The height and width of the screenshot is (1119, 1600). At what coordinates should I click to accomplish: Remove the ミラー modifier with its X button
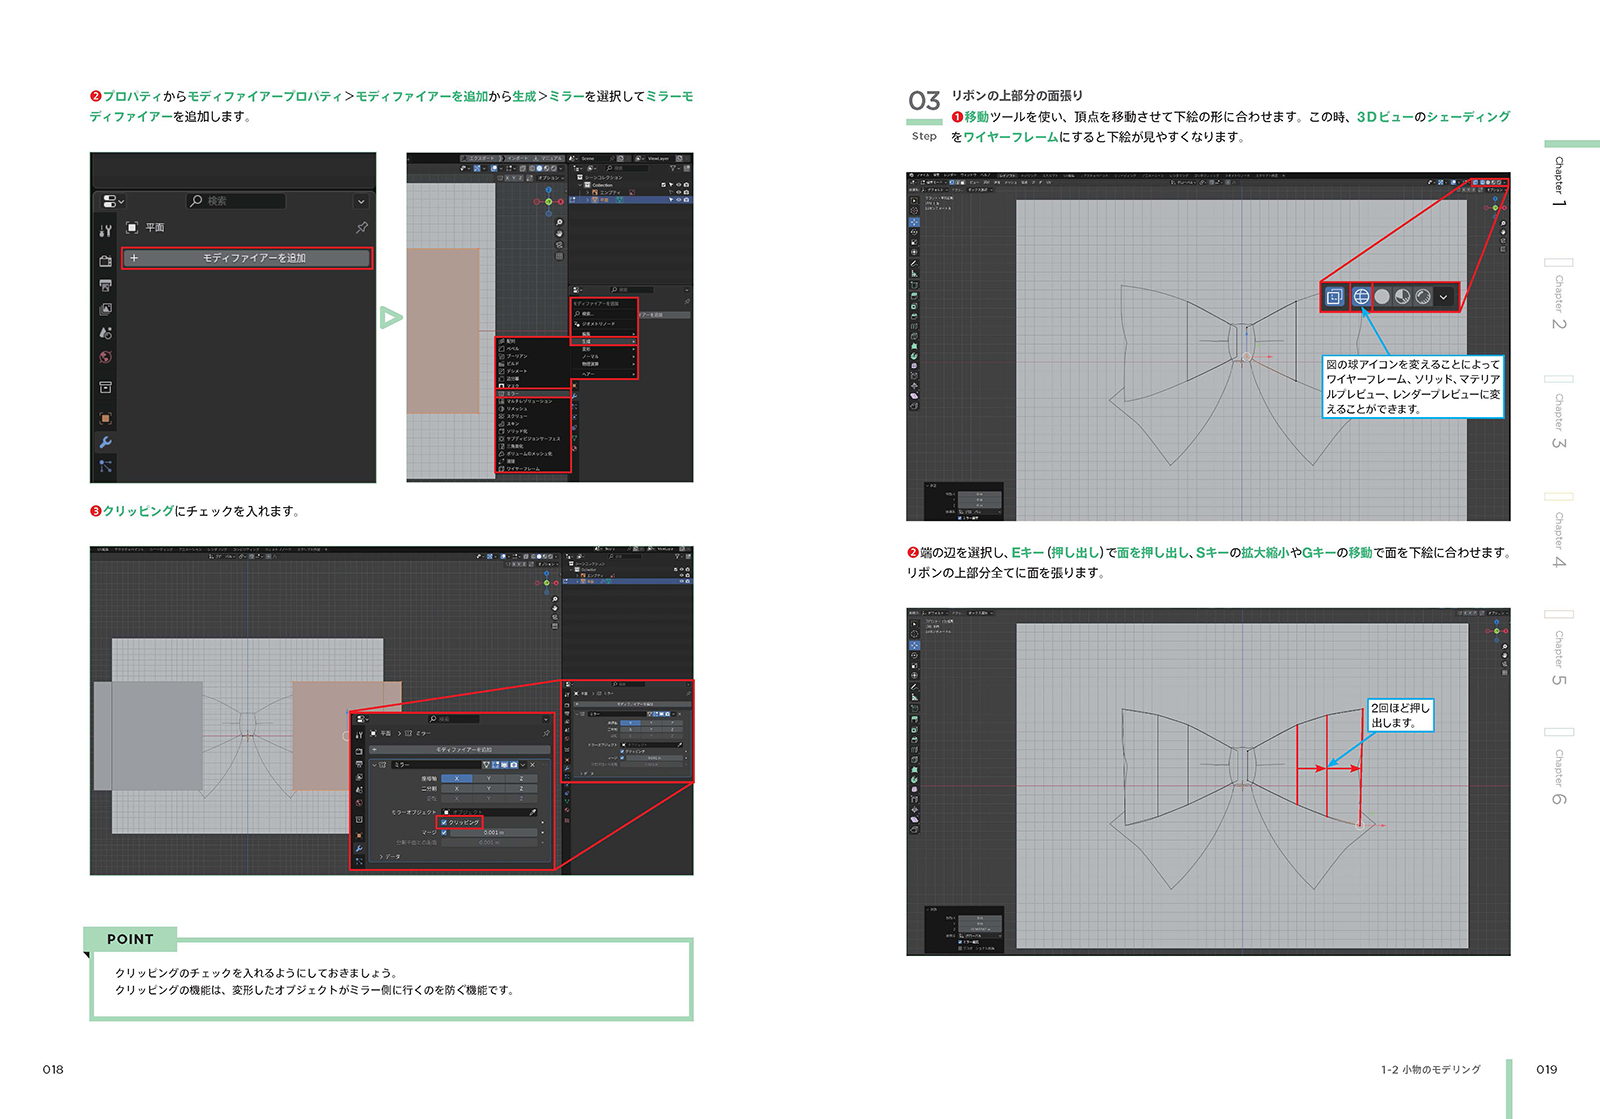point(532,765)
